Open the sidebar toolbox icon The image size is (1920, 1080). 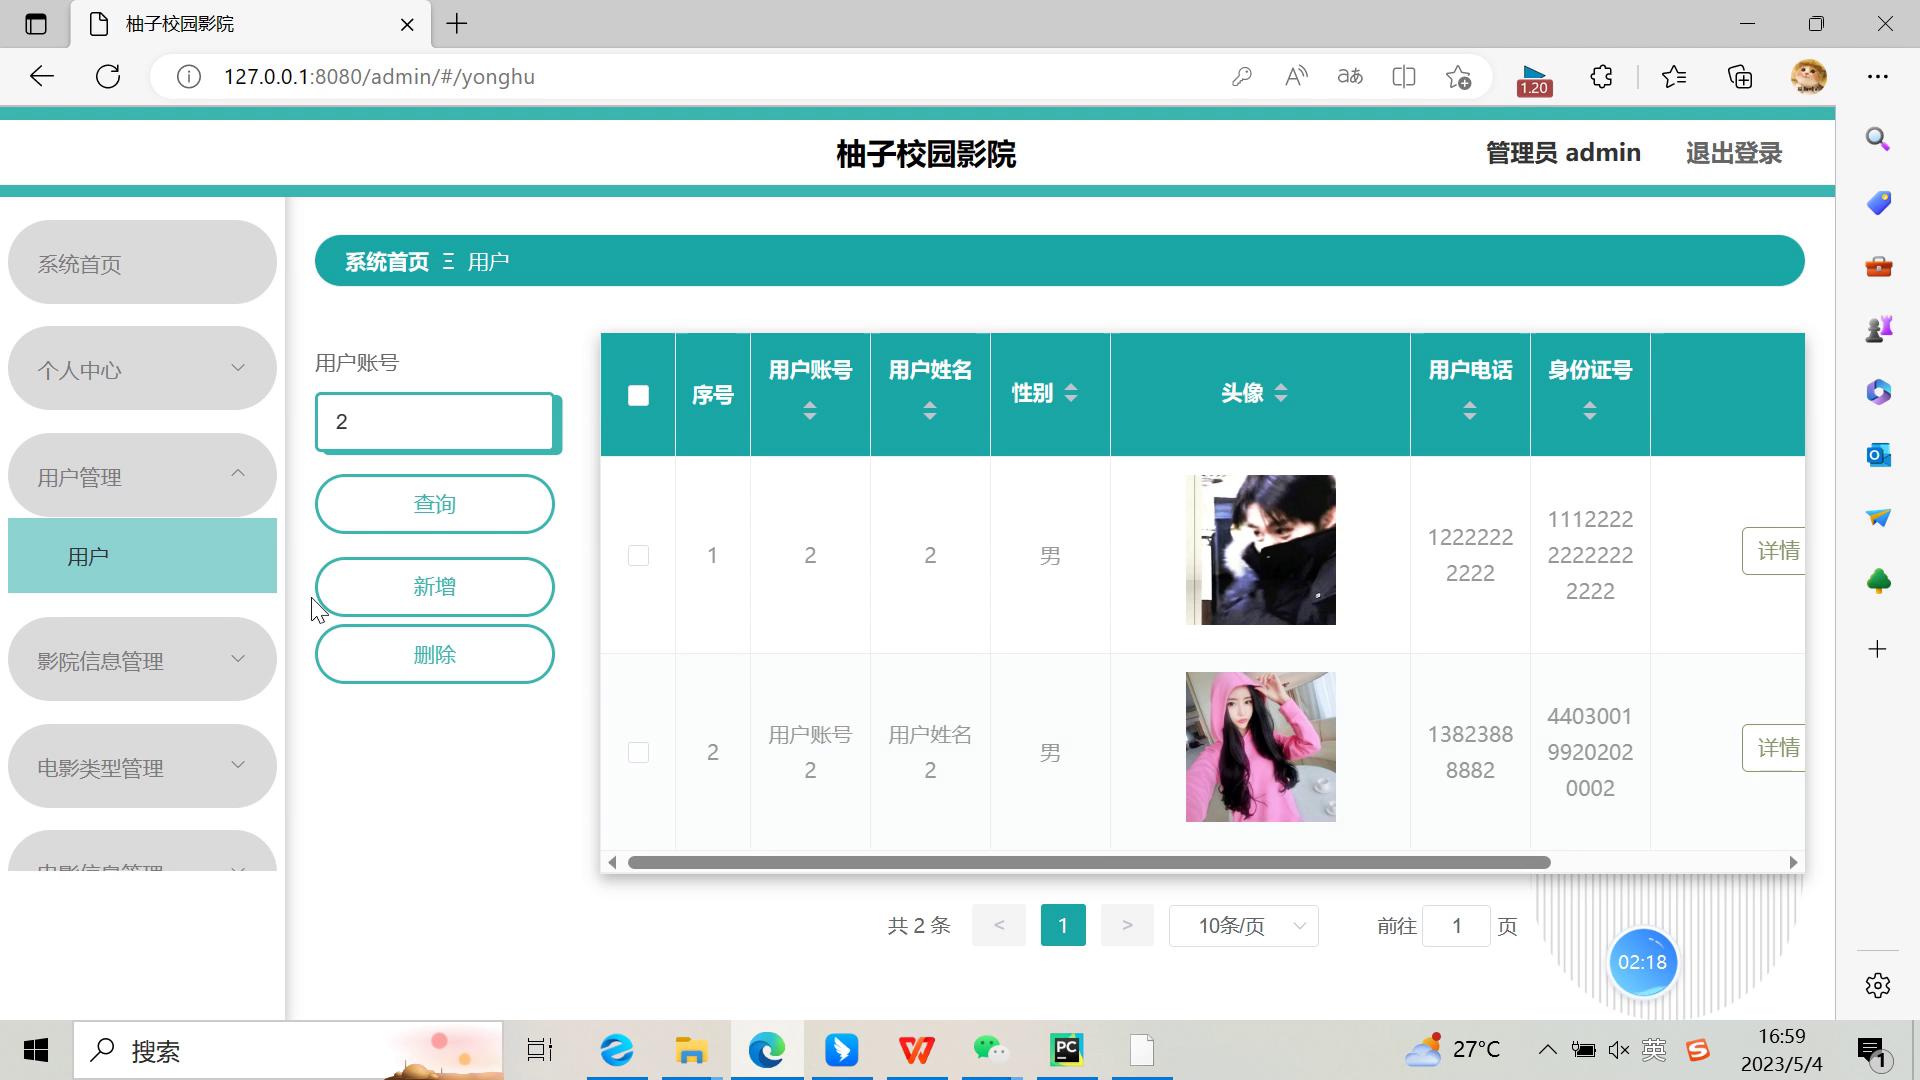point(1878,266)
